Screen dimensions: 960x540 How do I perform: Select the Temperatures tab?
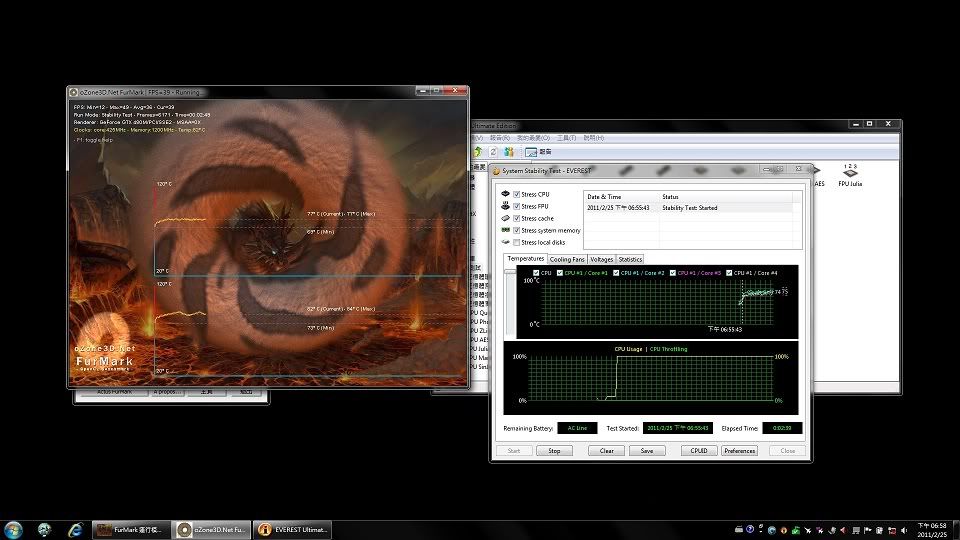pyautogui.click(x=525, y=259)
